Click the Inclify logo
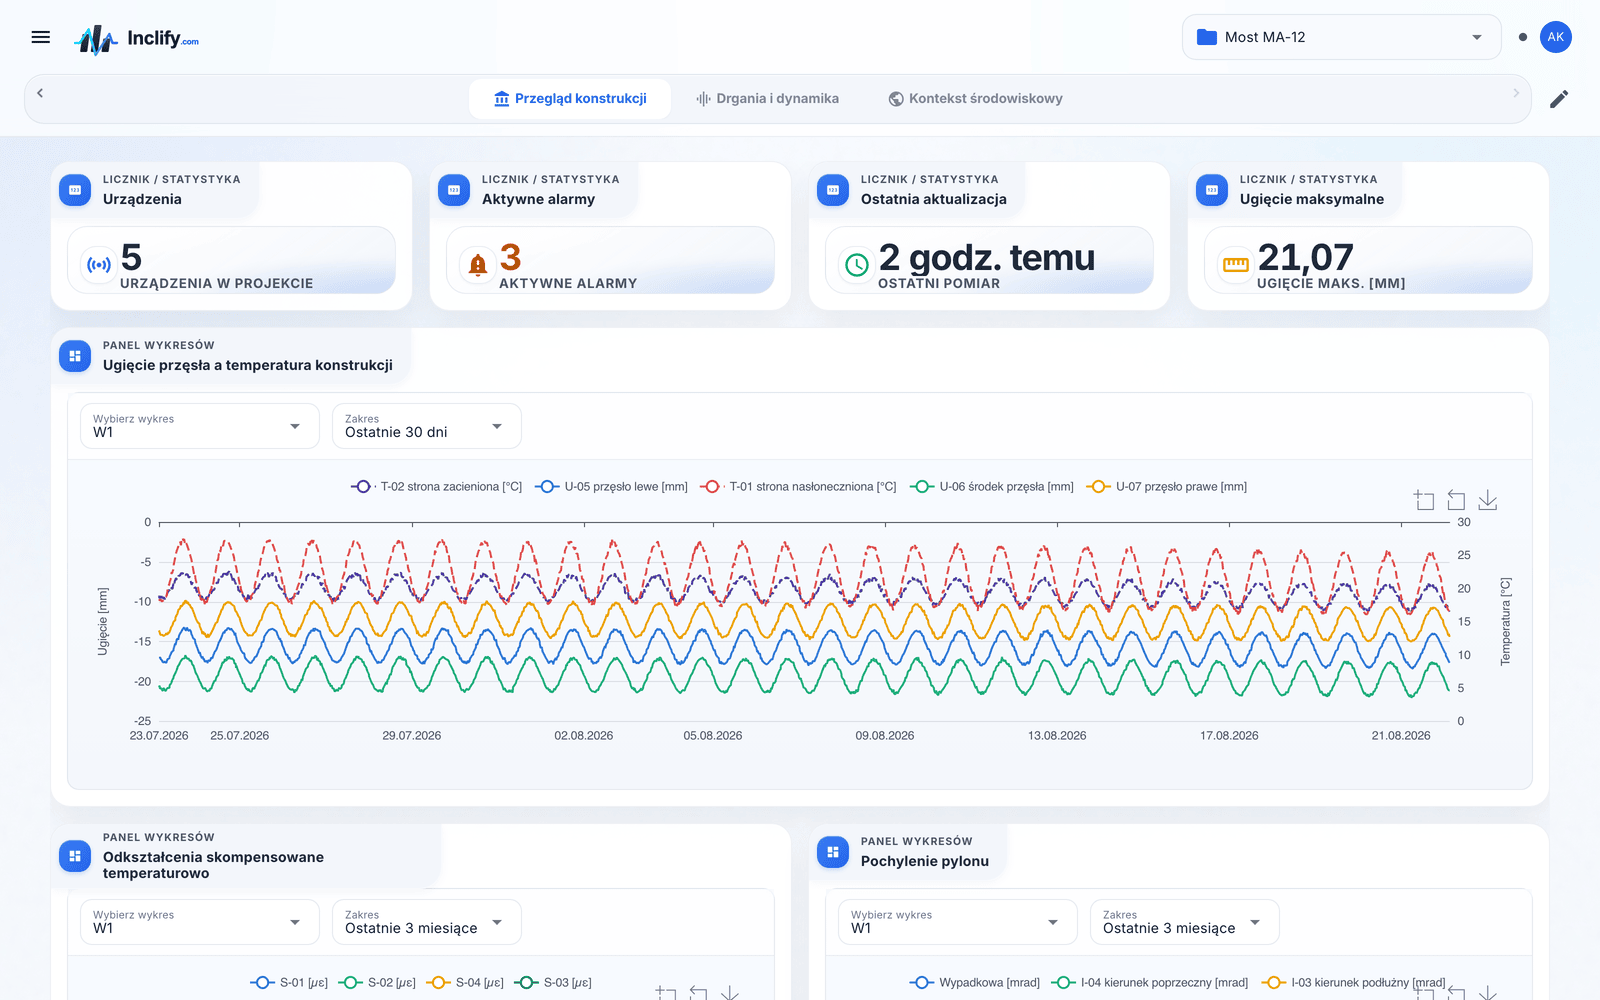The image size is (1600, 1000). pos(137,39)
